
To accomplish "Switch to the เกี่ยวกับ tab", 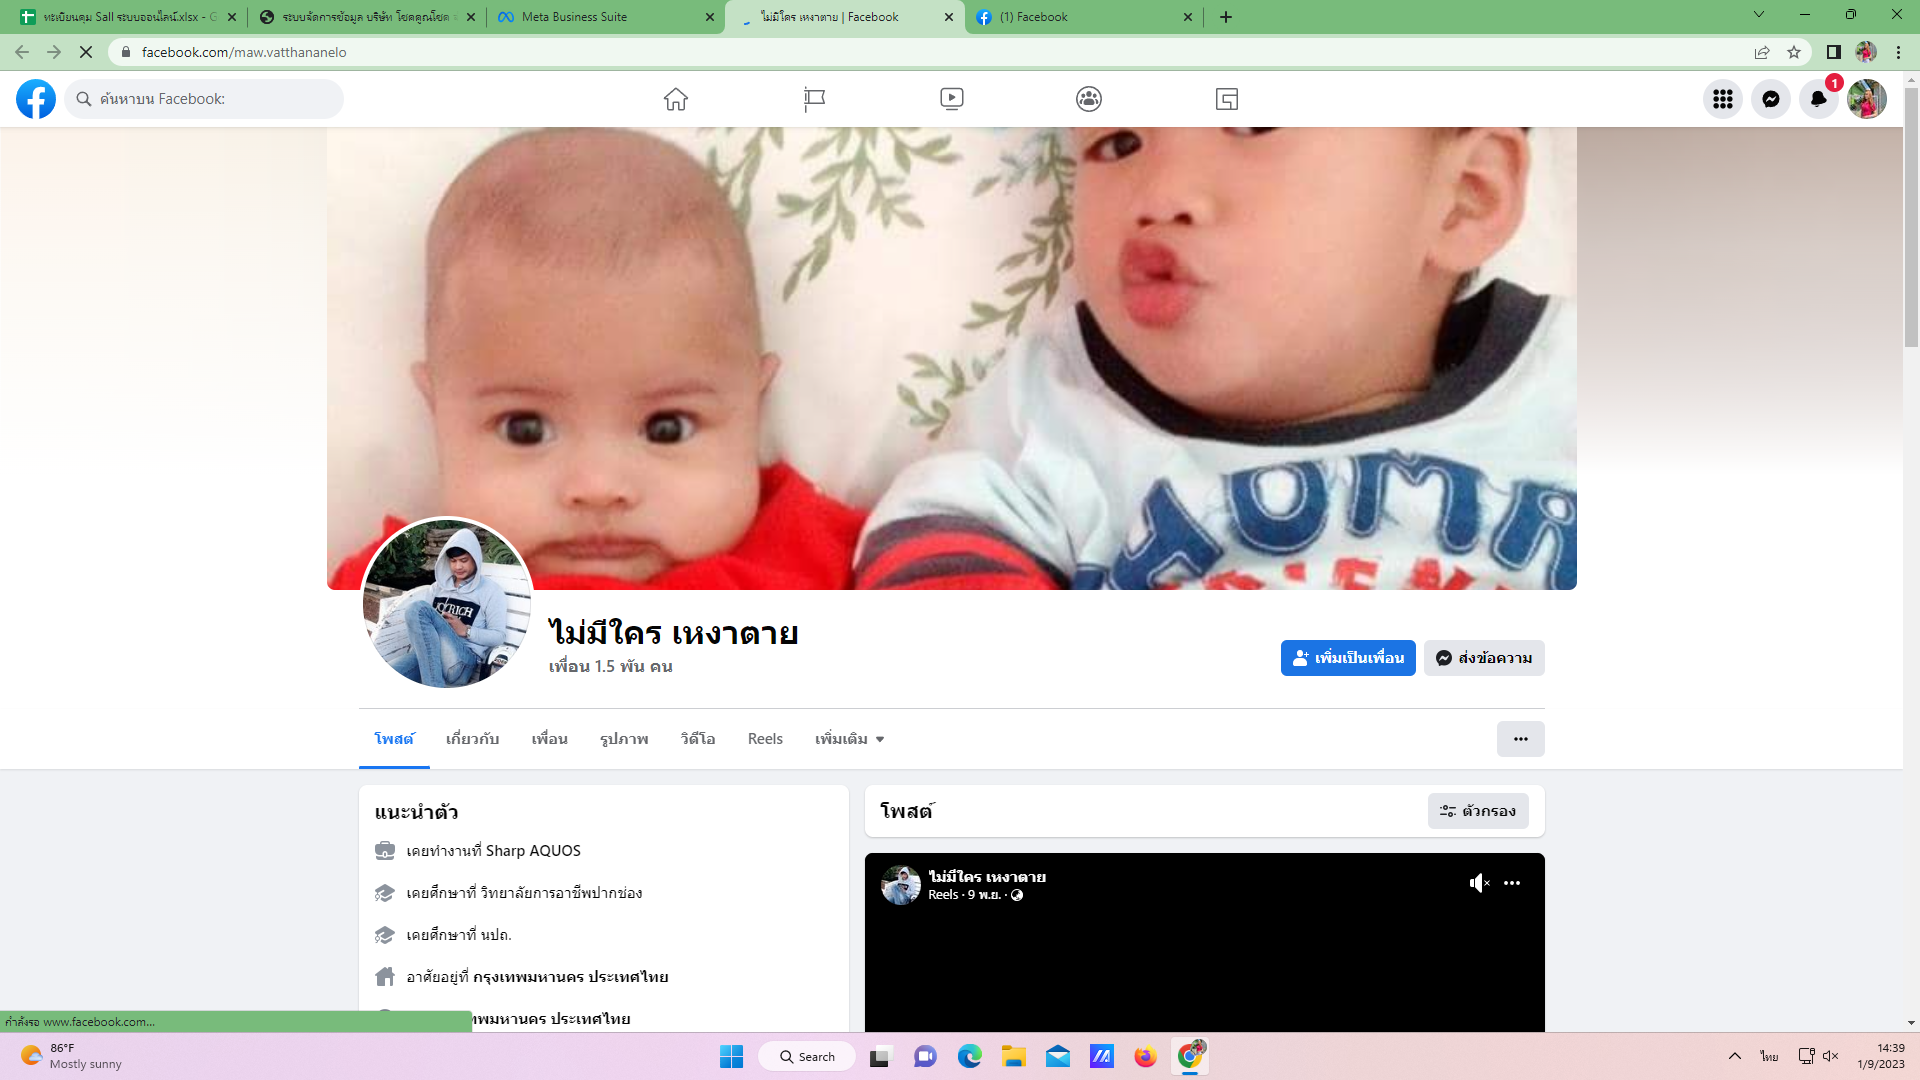I will pyautogui.click(x=472, y=739).
